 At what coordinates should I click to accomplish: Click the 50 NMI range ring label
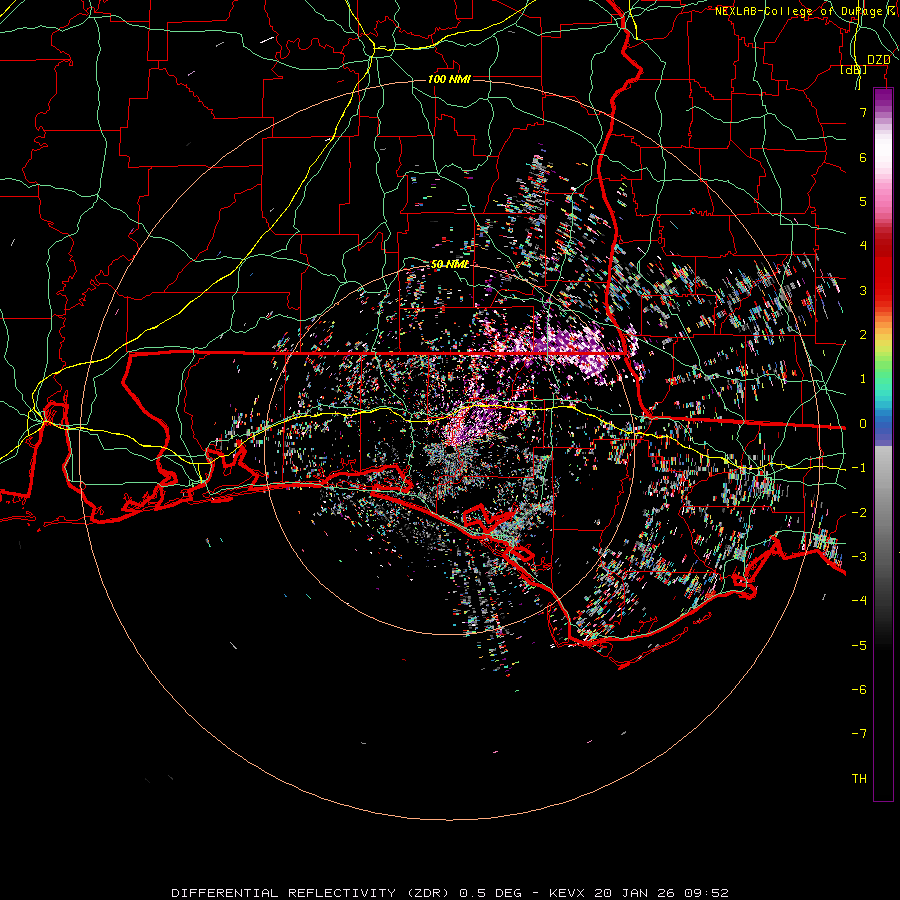450,264
